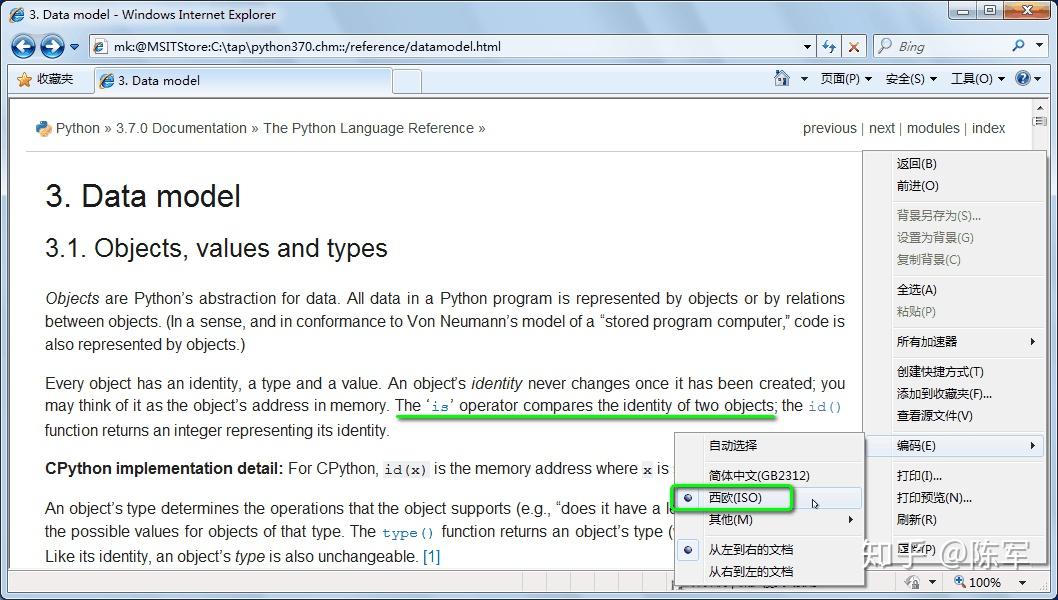Open the address bar history dropdown
Image resolution: width=1058 pixels, height=600 pixels.
click(x=806, y=46)
